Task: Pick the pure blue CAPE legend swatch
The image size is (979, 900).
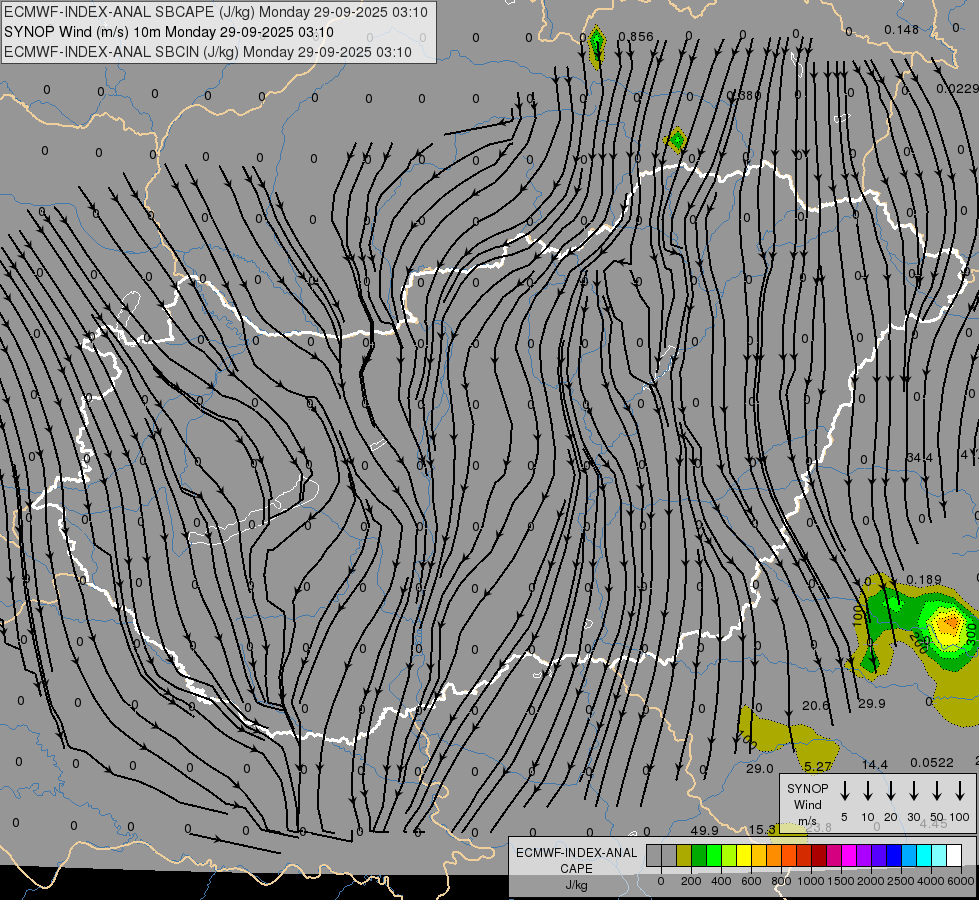Action: coord(893,855)
